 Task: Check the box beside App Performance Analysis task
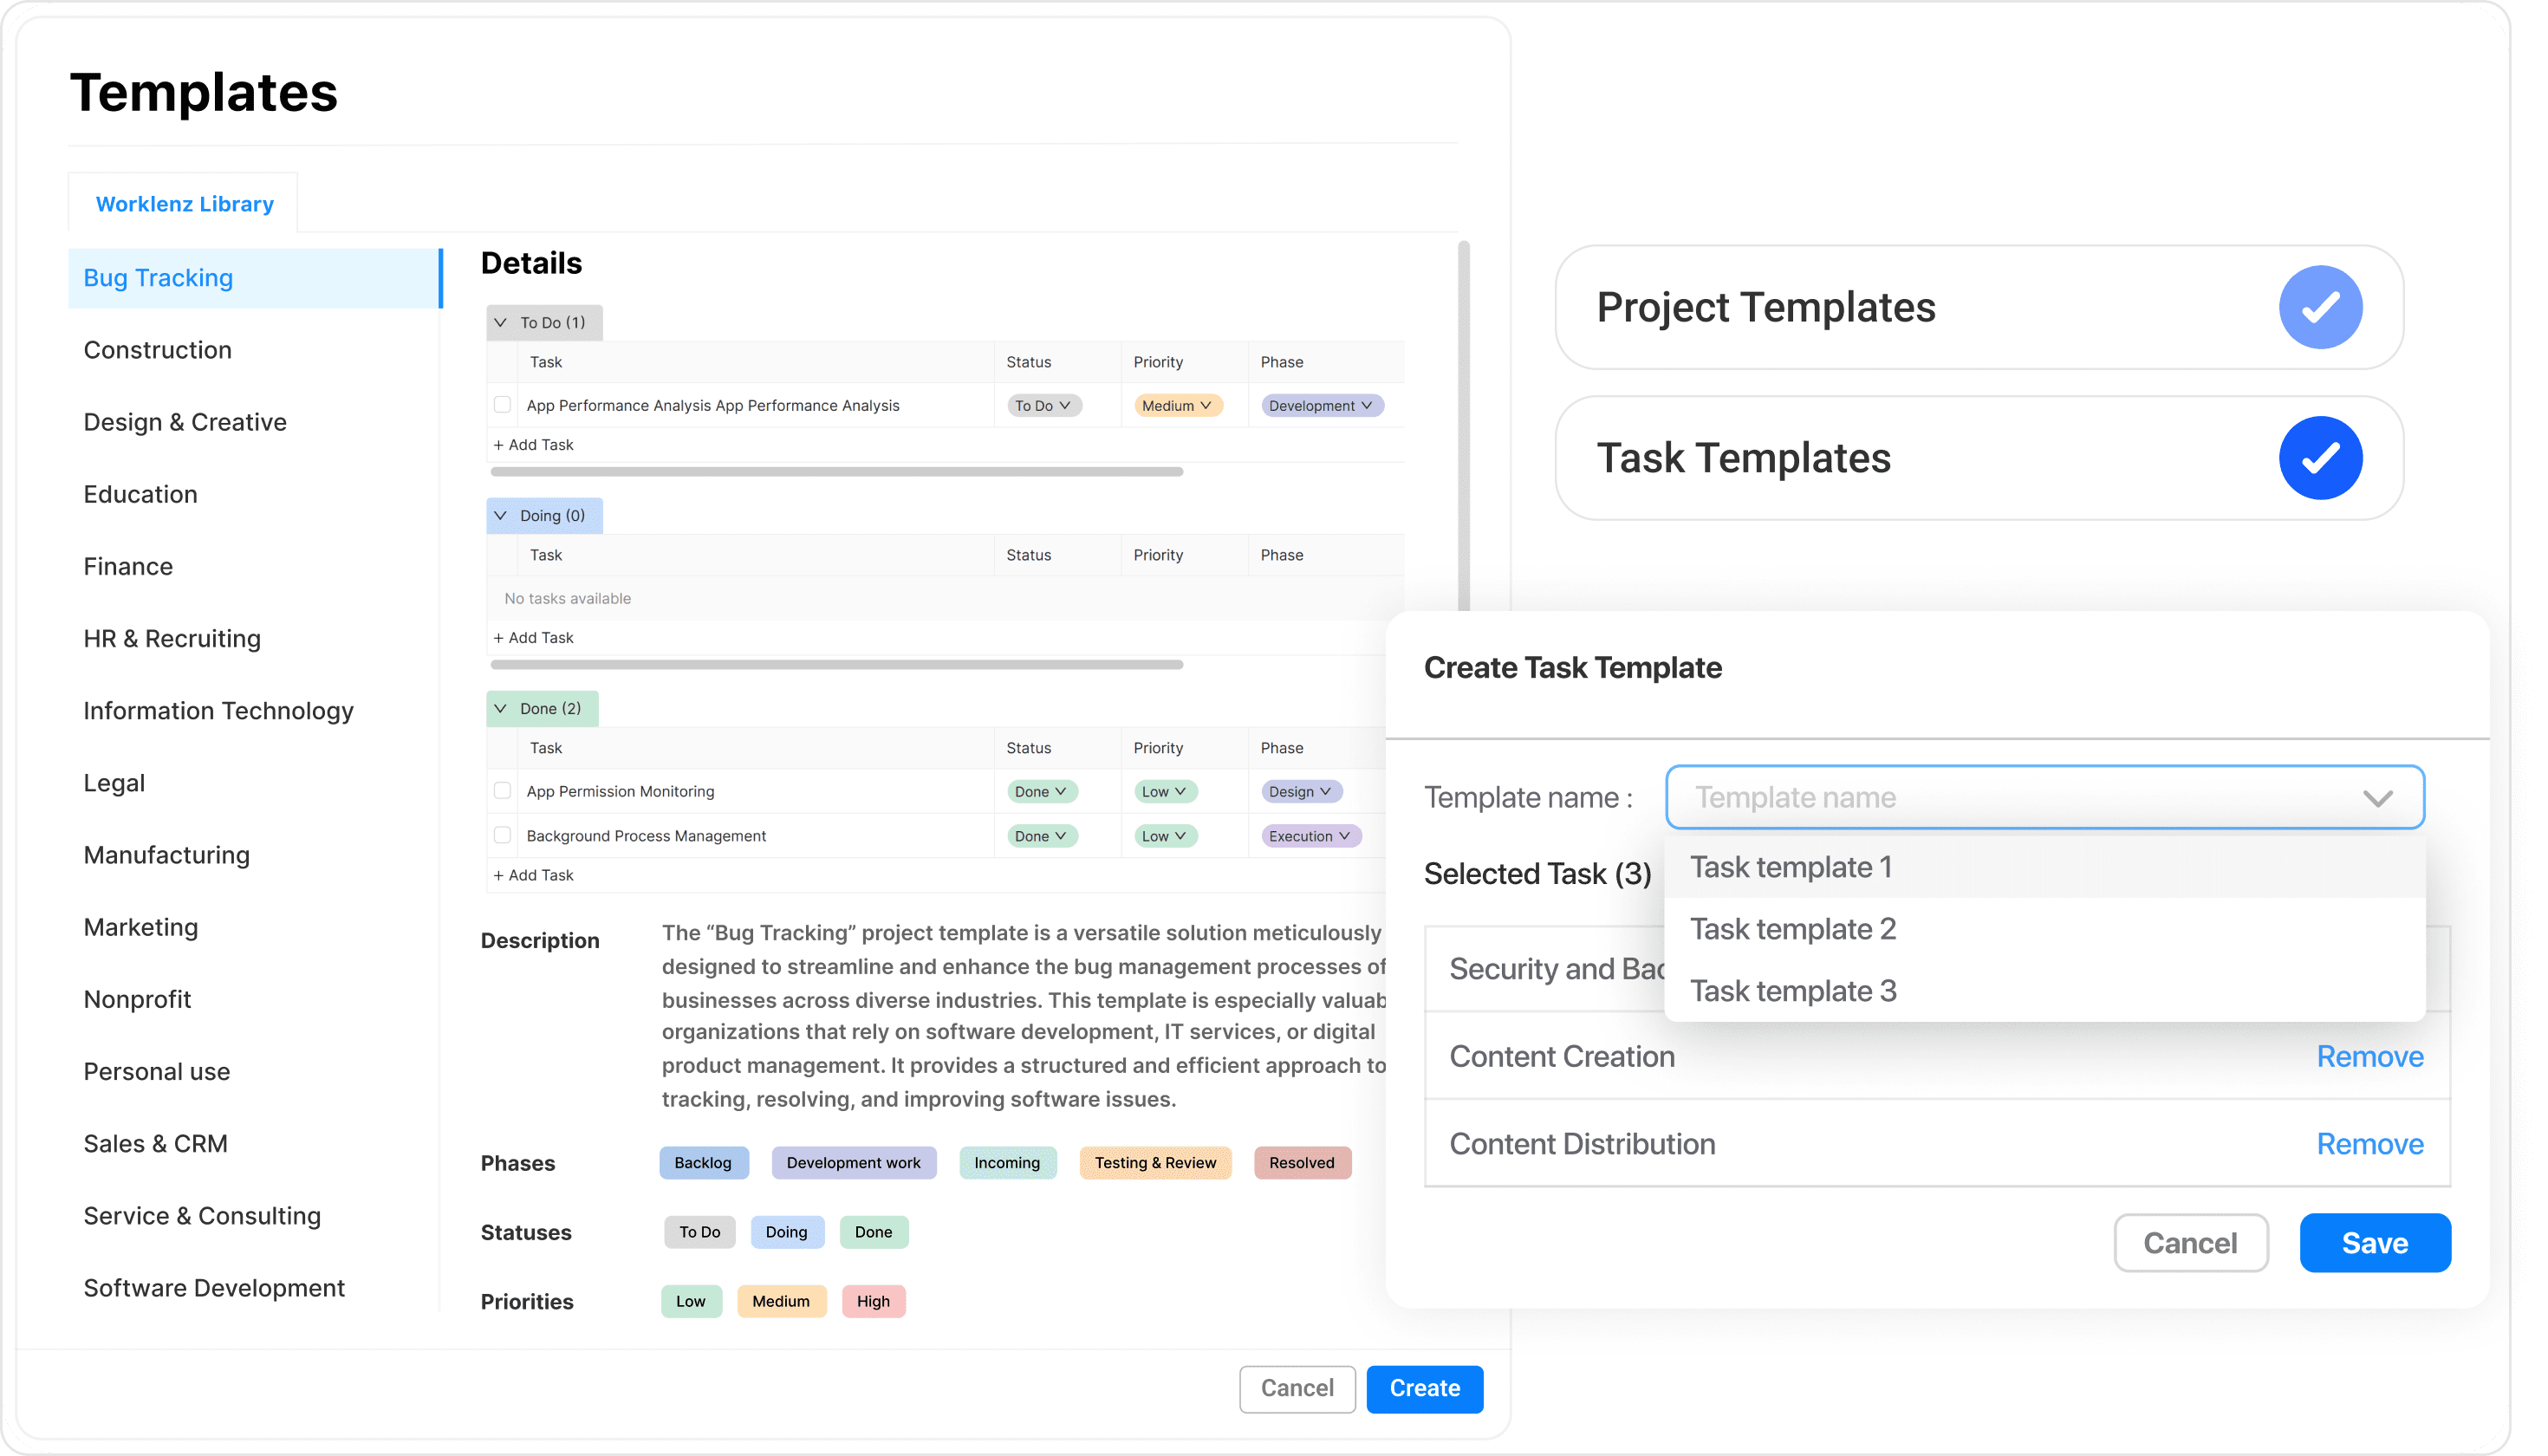point(502,404)
